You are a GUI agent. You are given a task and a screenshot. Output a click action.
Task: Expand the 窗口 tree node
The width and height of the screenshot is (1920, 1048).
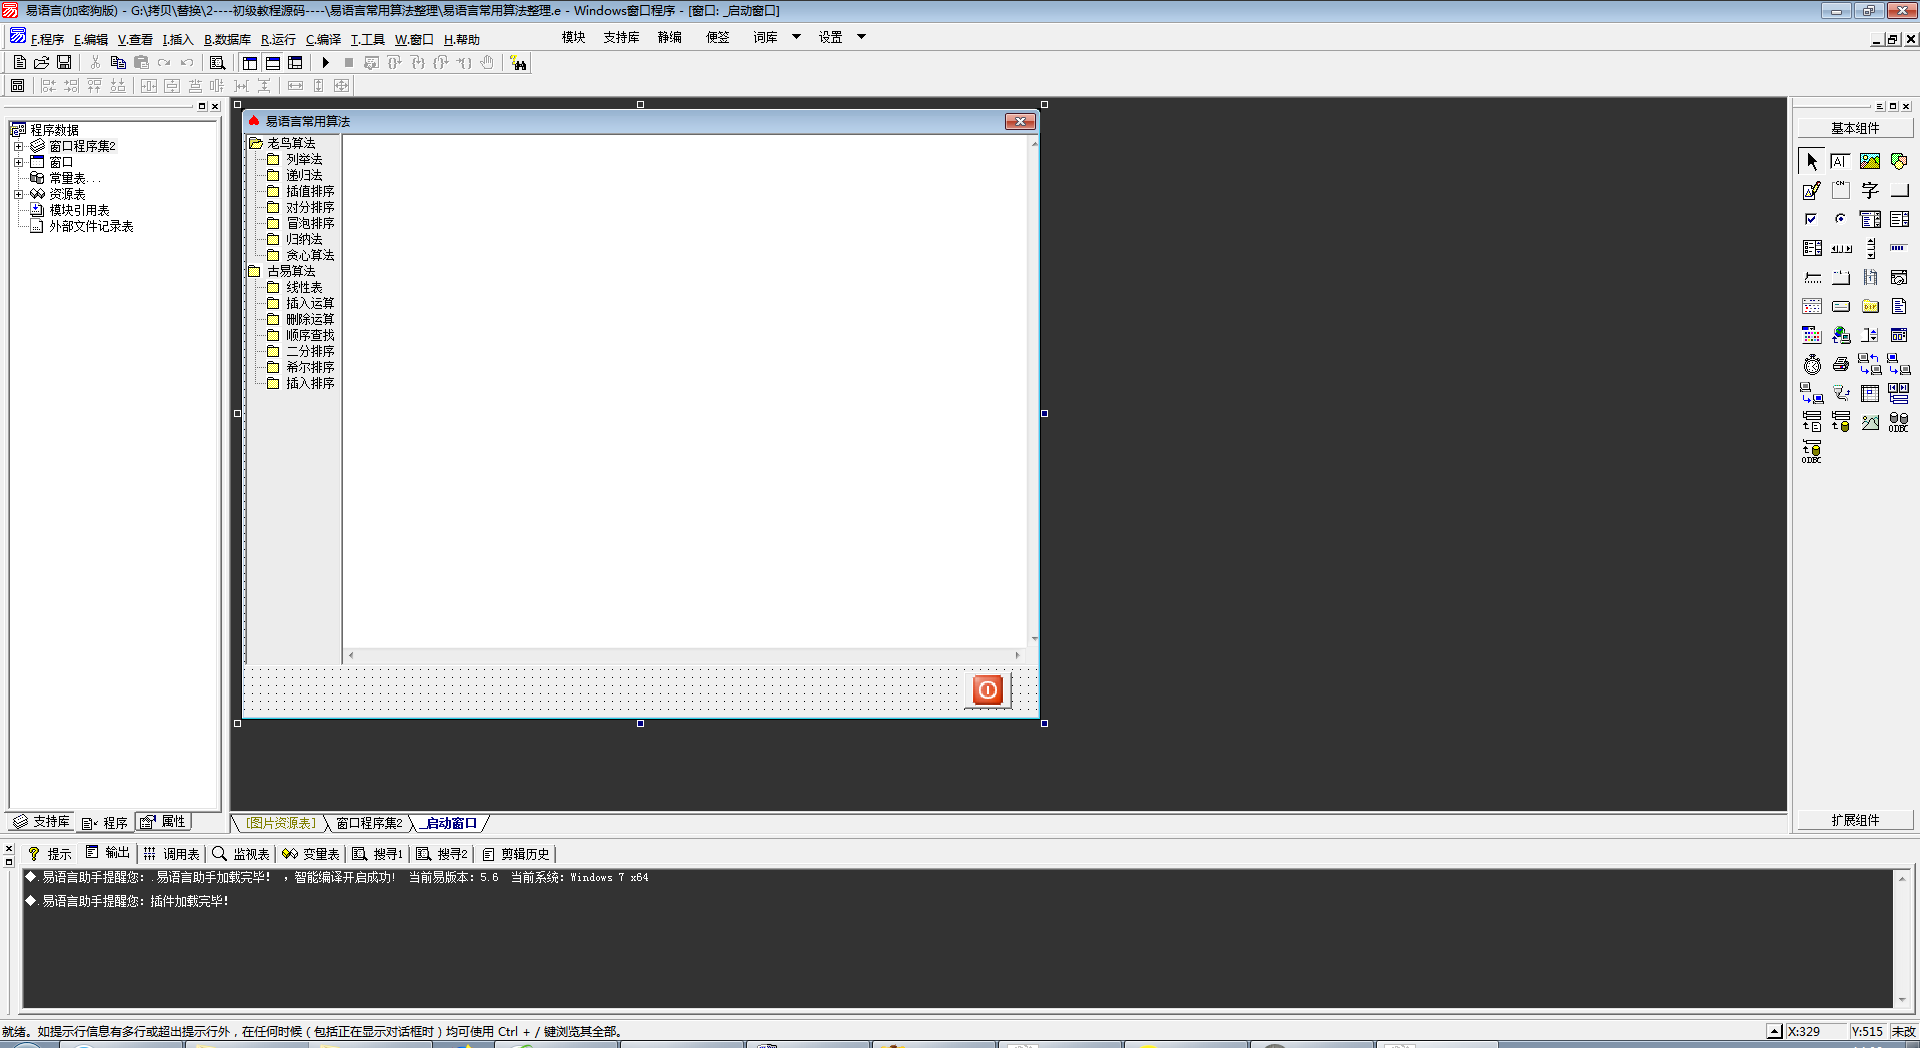pos(18,162)
